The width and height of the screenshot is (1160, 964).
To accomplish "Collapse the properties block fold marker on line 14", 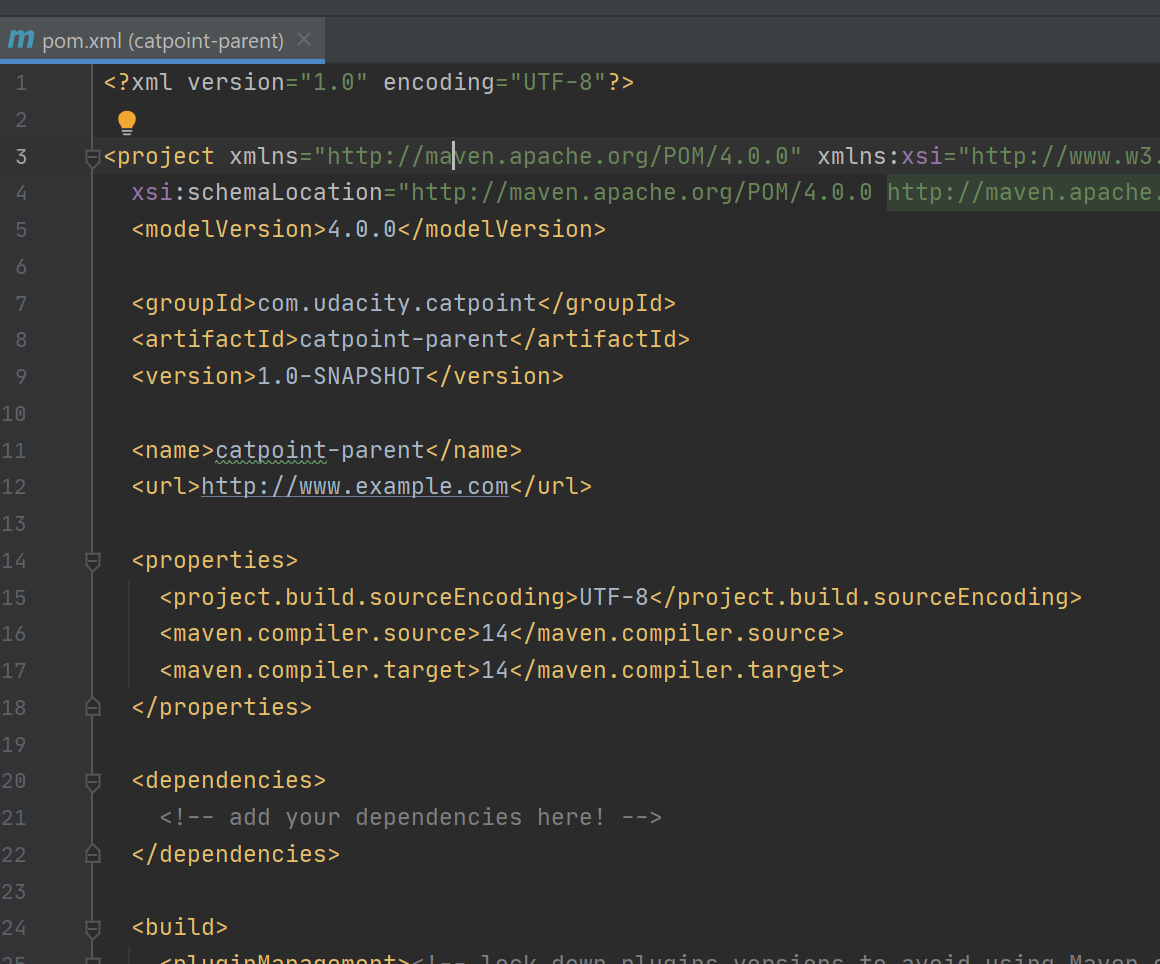I will click(x=92, y=561).
